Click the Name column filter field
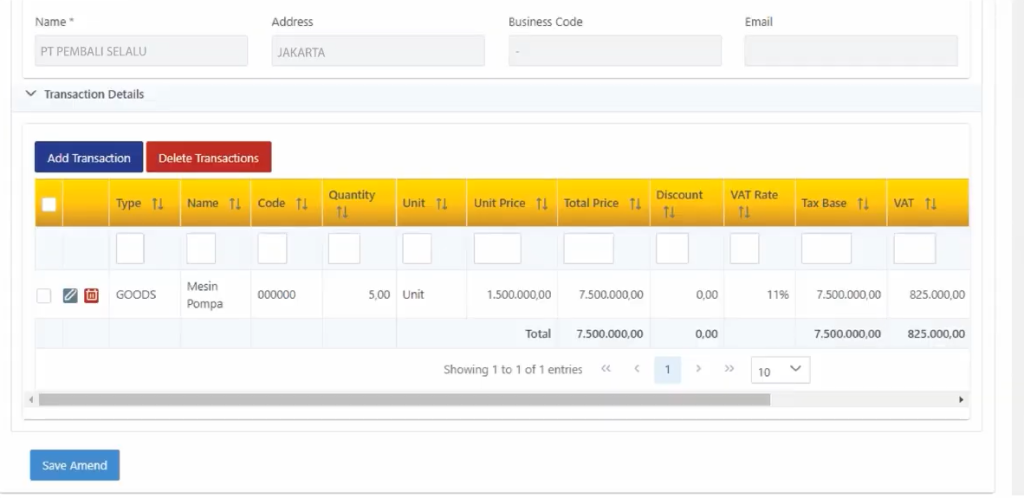 pos(201,248)
